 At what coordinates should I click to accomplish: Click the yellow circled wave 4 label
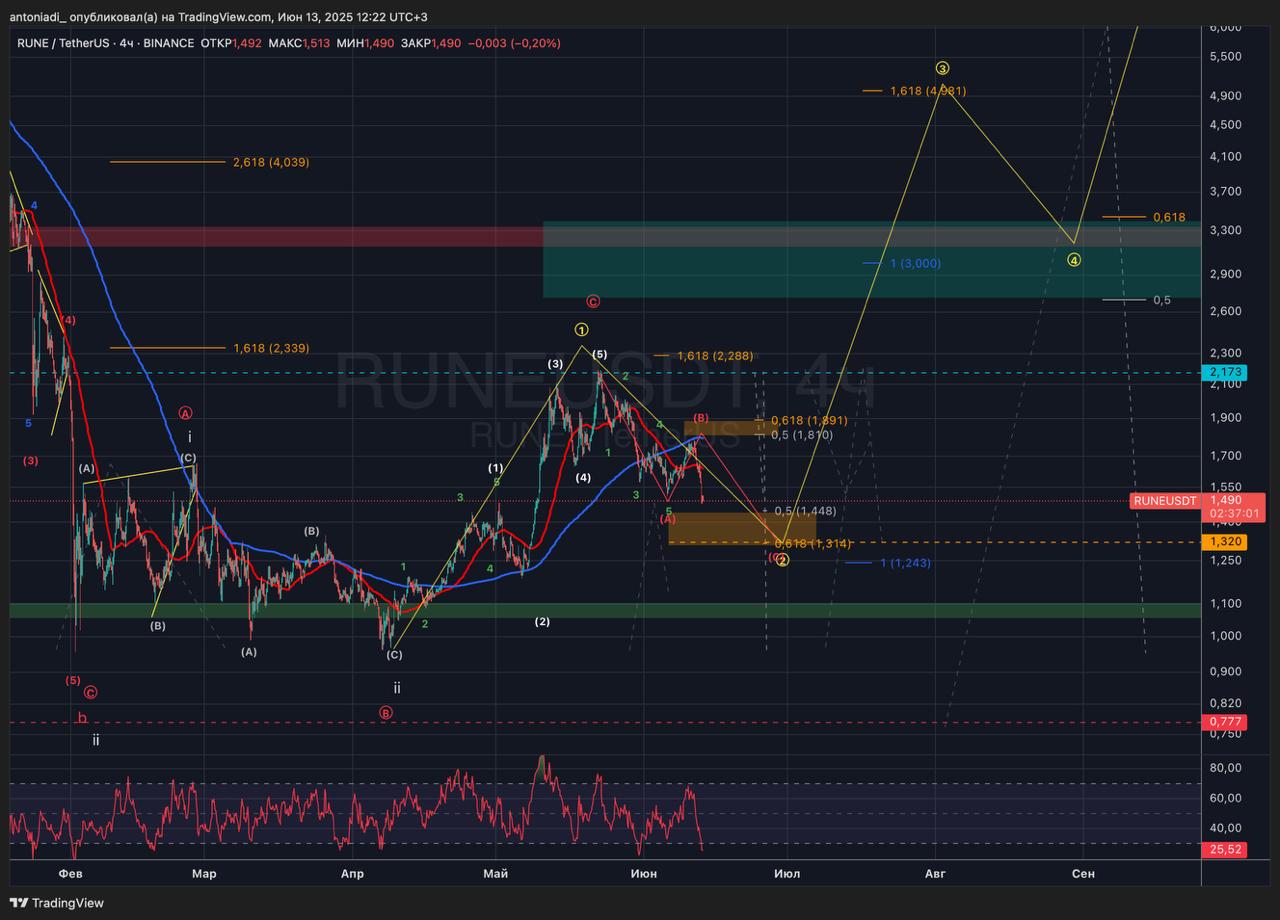coord(1073,260)
